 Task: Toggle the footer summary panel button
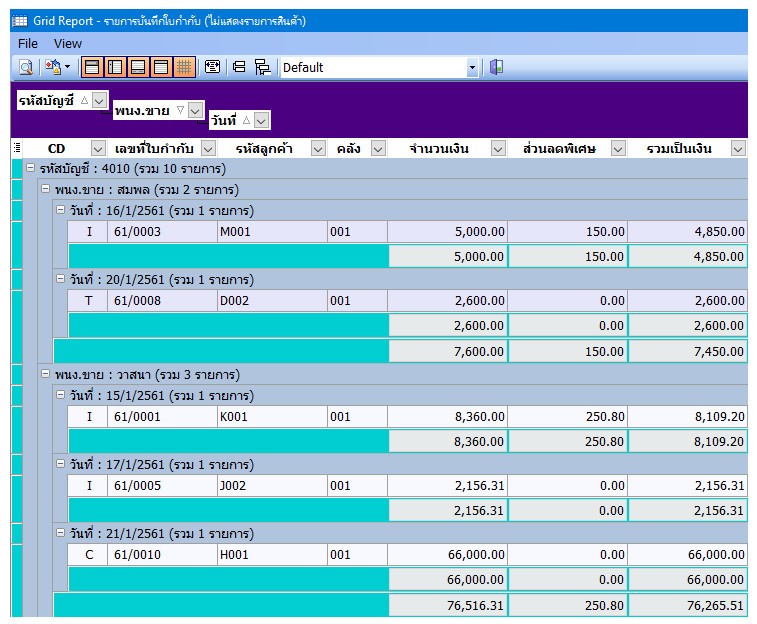click(x=138, y=67)
